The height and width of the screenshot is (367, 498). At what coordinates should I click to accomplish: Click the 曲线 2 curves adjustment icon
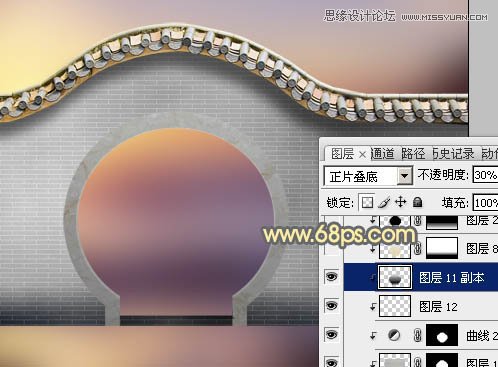(395, 335)
